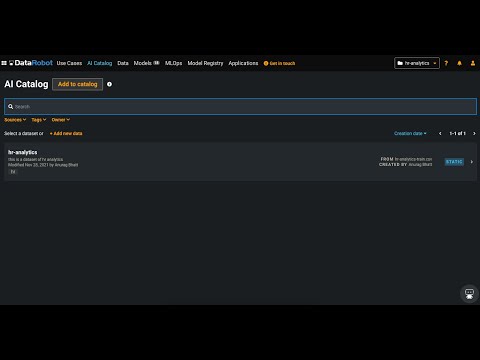Click the STATIC badge on hr-analytics row
Screen dimensions: 480x360
click(x=454, y=162)
